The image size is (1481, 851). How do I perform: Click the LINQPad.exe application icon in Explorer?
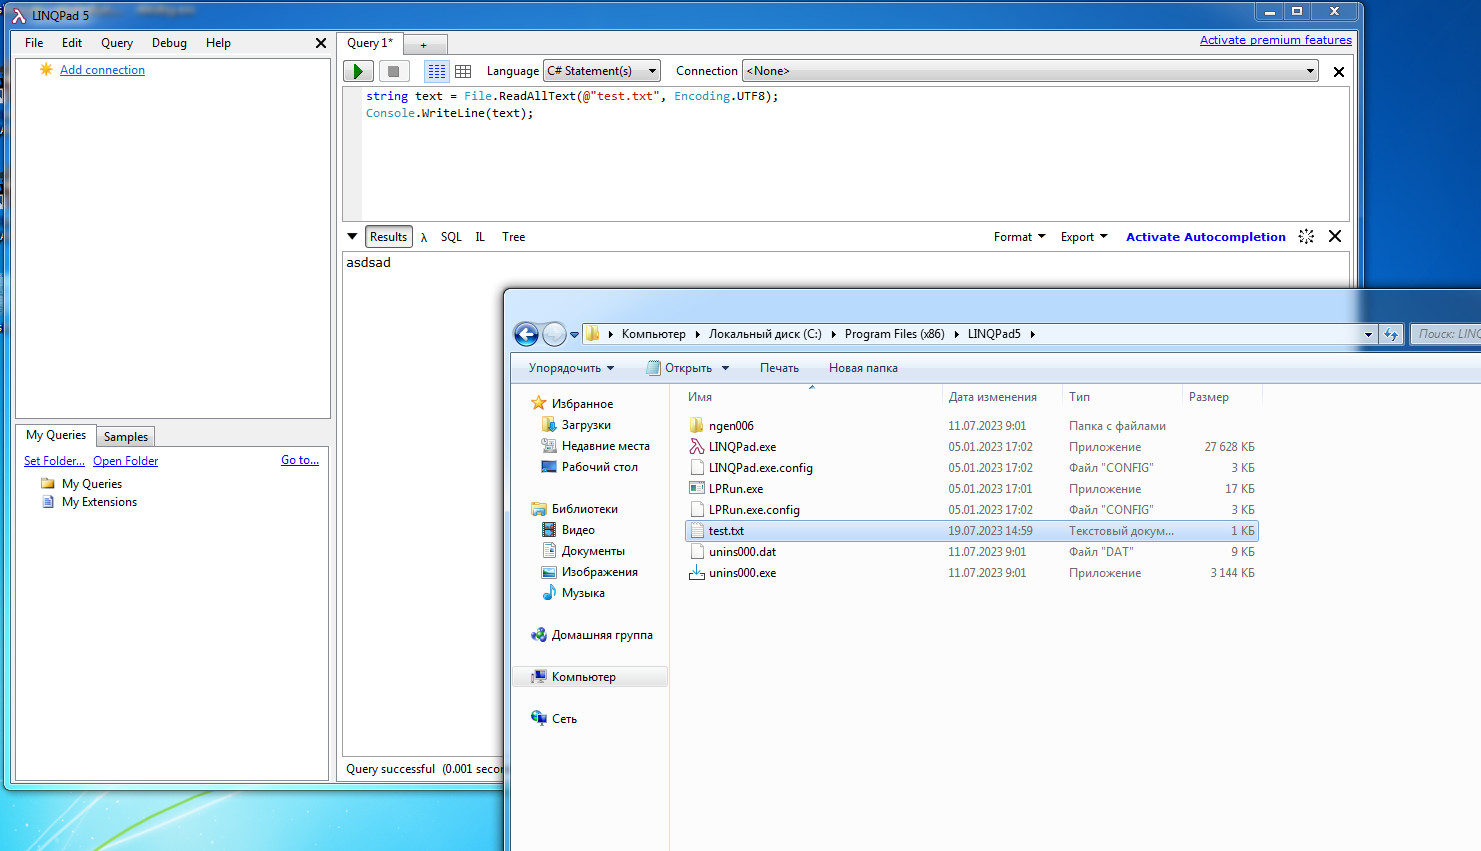[697, 447]
